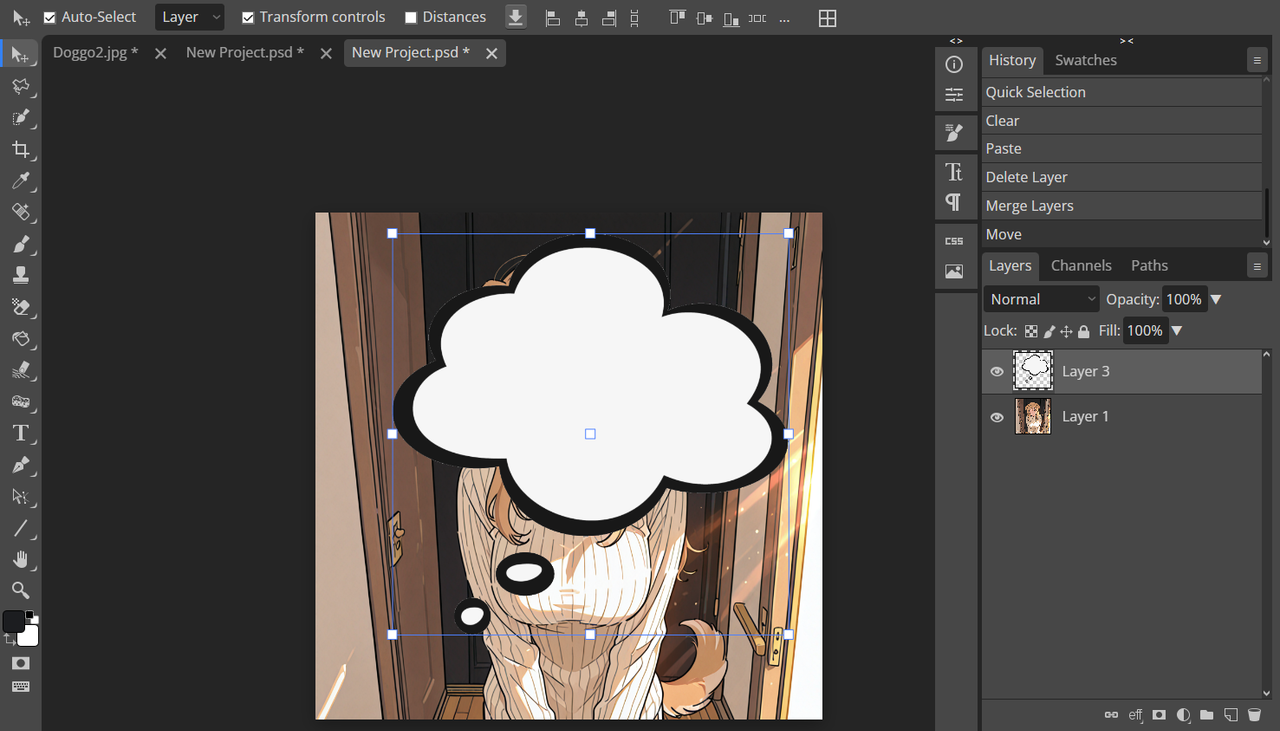This screenshot has height=731, width=1280.
Task: Select the Layers tab
Action: click(1010, 265)
